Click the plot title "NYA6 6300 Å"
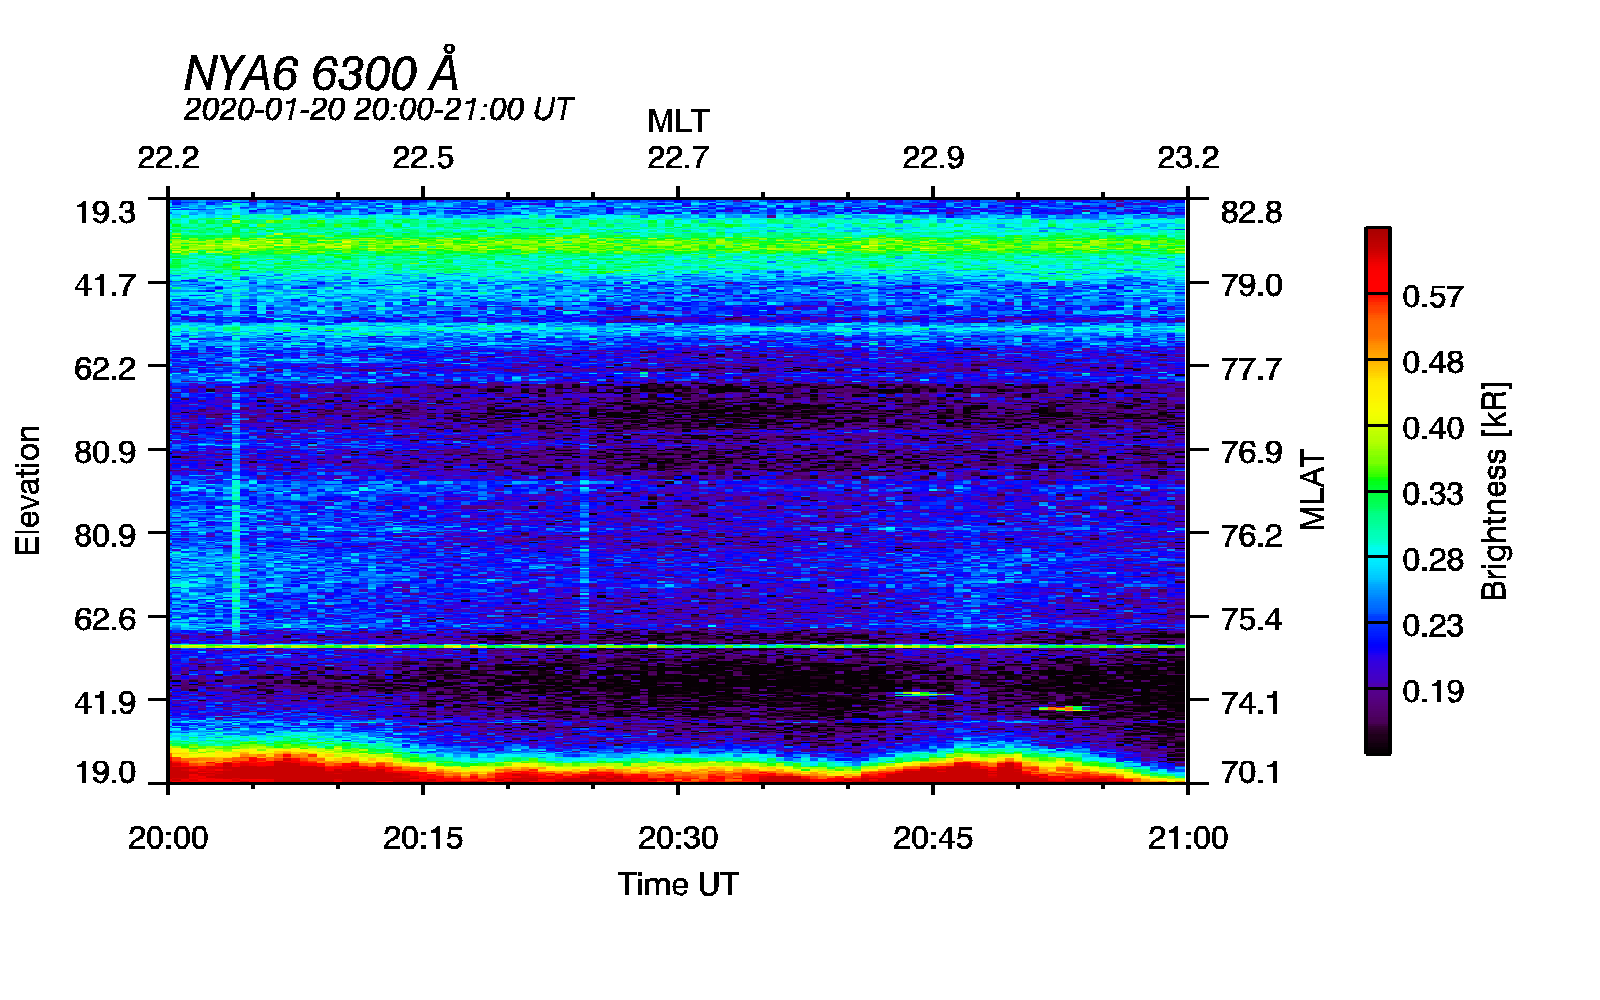This screenshot has height=1000, width=1600. point(322,72)
